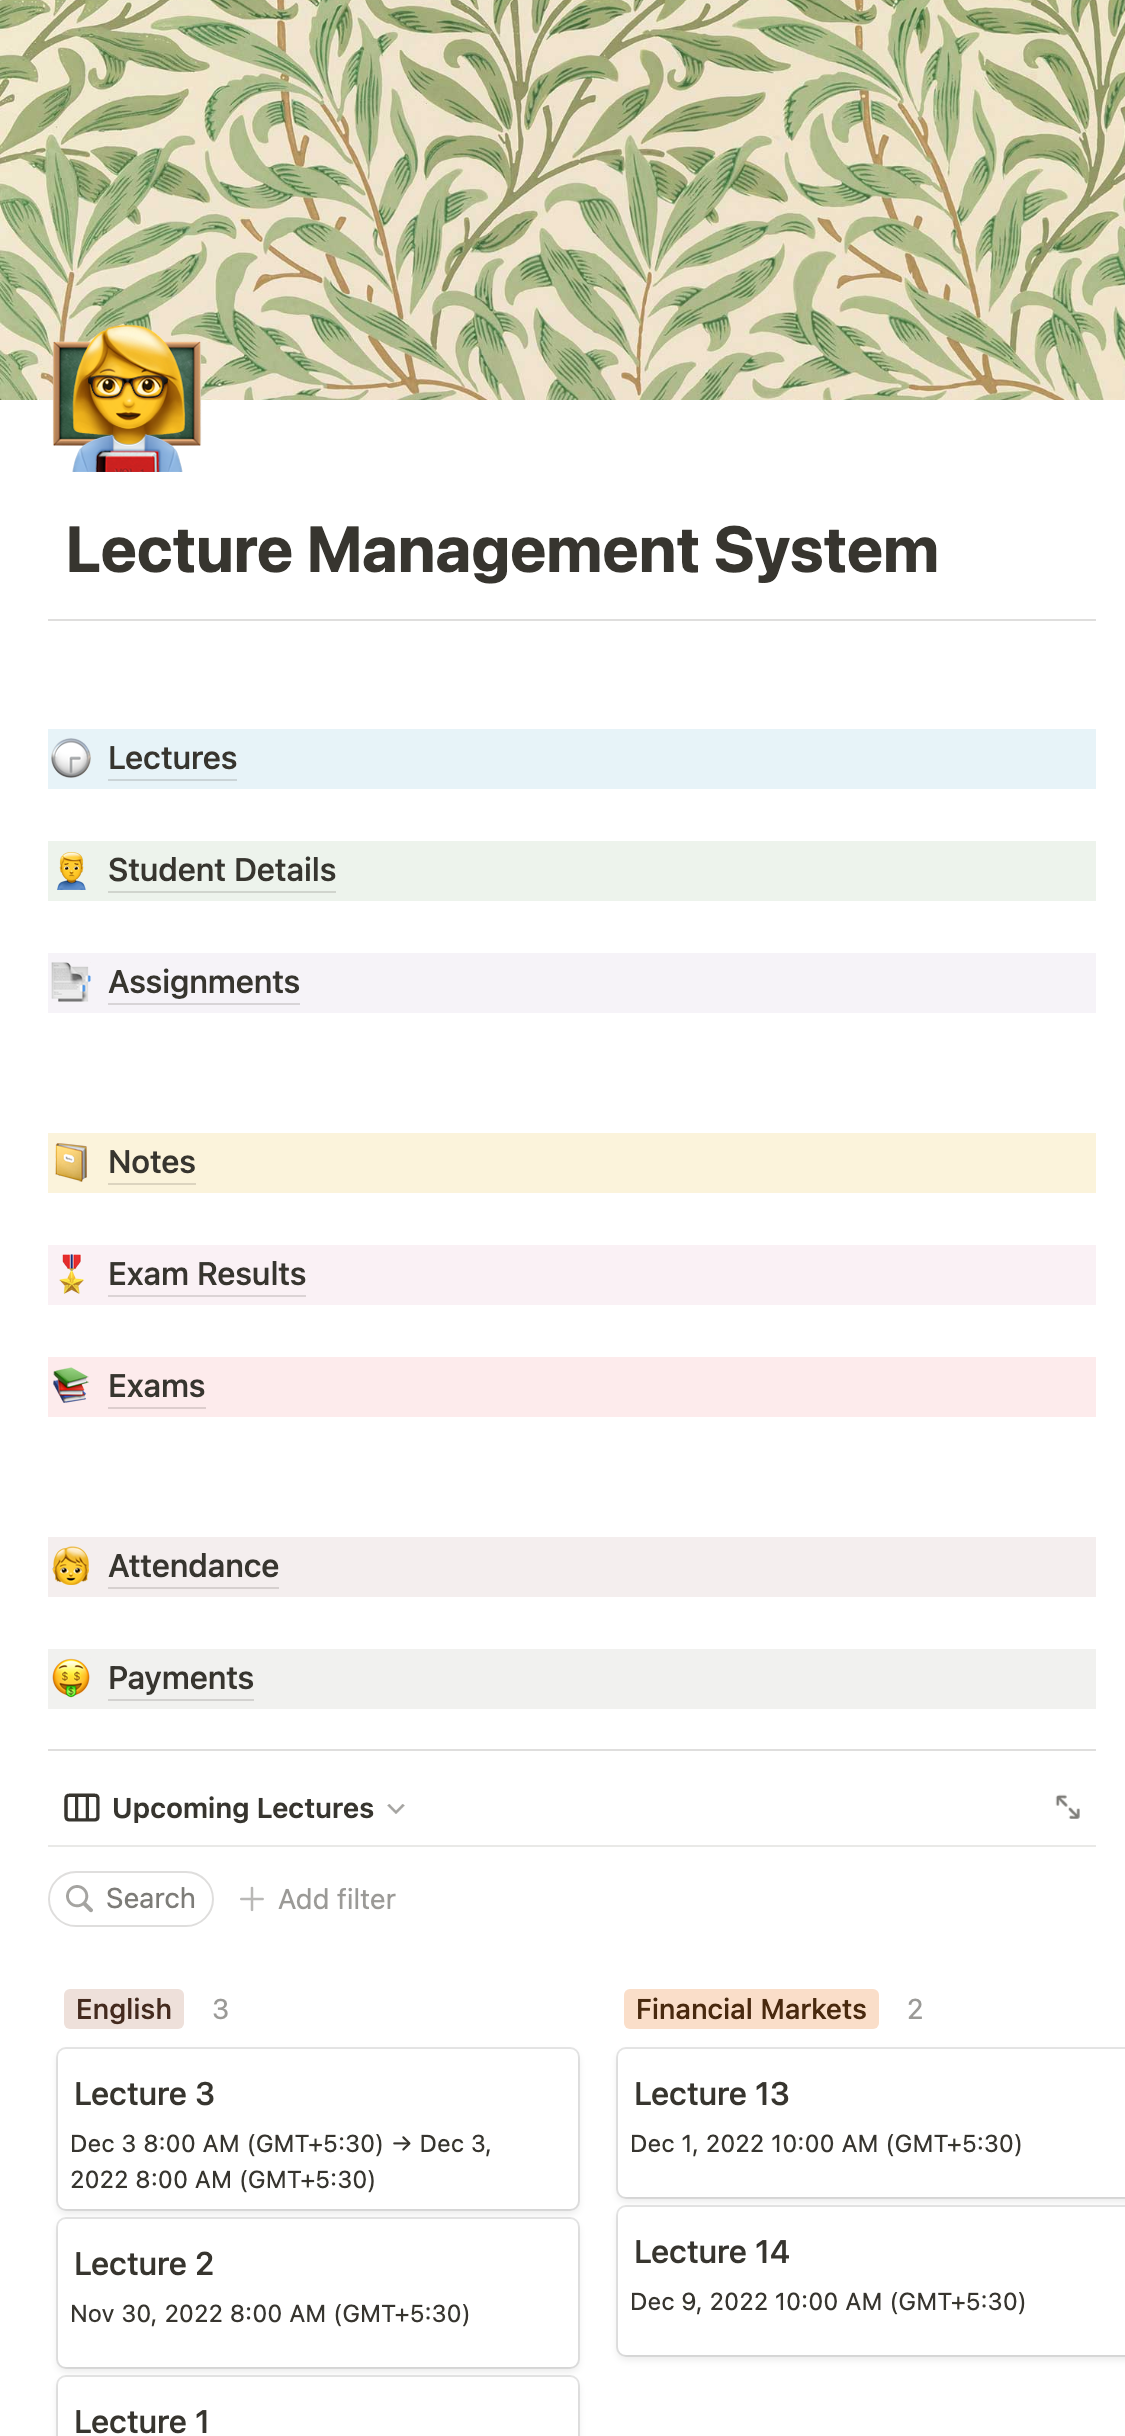Select the English group tag
The width and height of the screenshot is (1125, 2436).
[x=124, y=2009]
